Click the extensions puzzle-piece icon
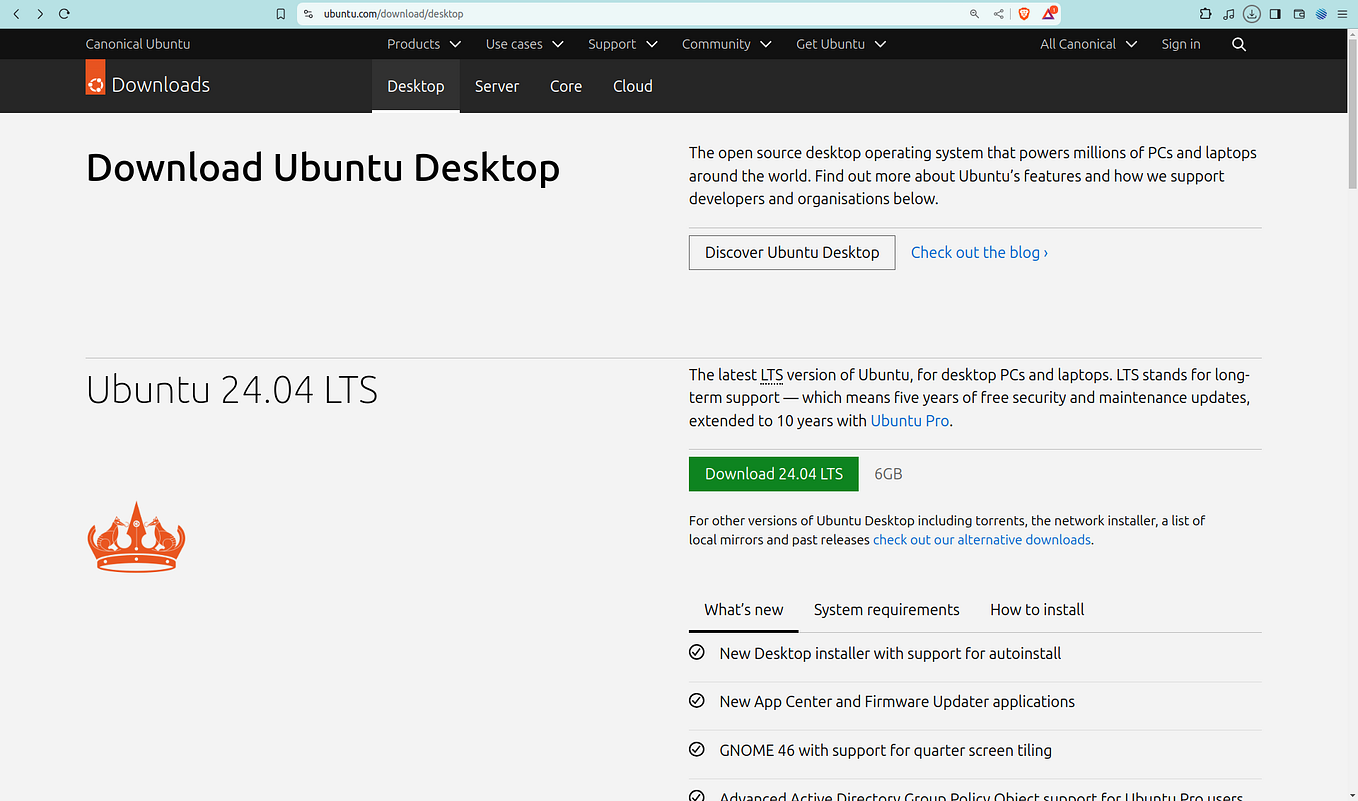 point(1205,14)
